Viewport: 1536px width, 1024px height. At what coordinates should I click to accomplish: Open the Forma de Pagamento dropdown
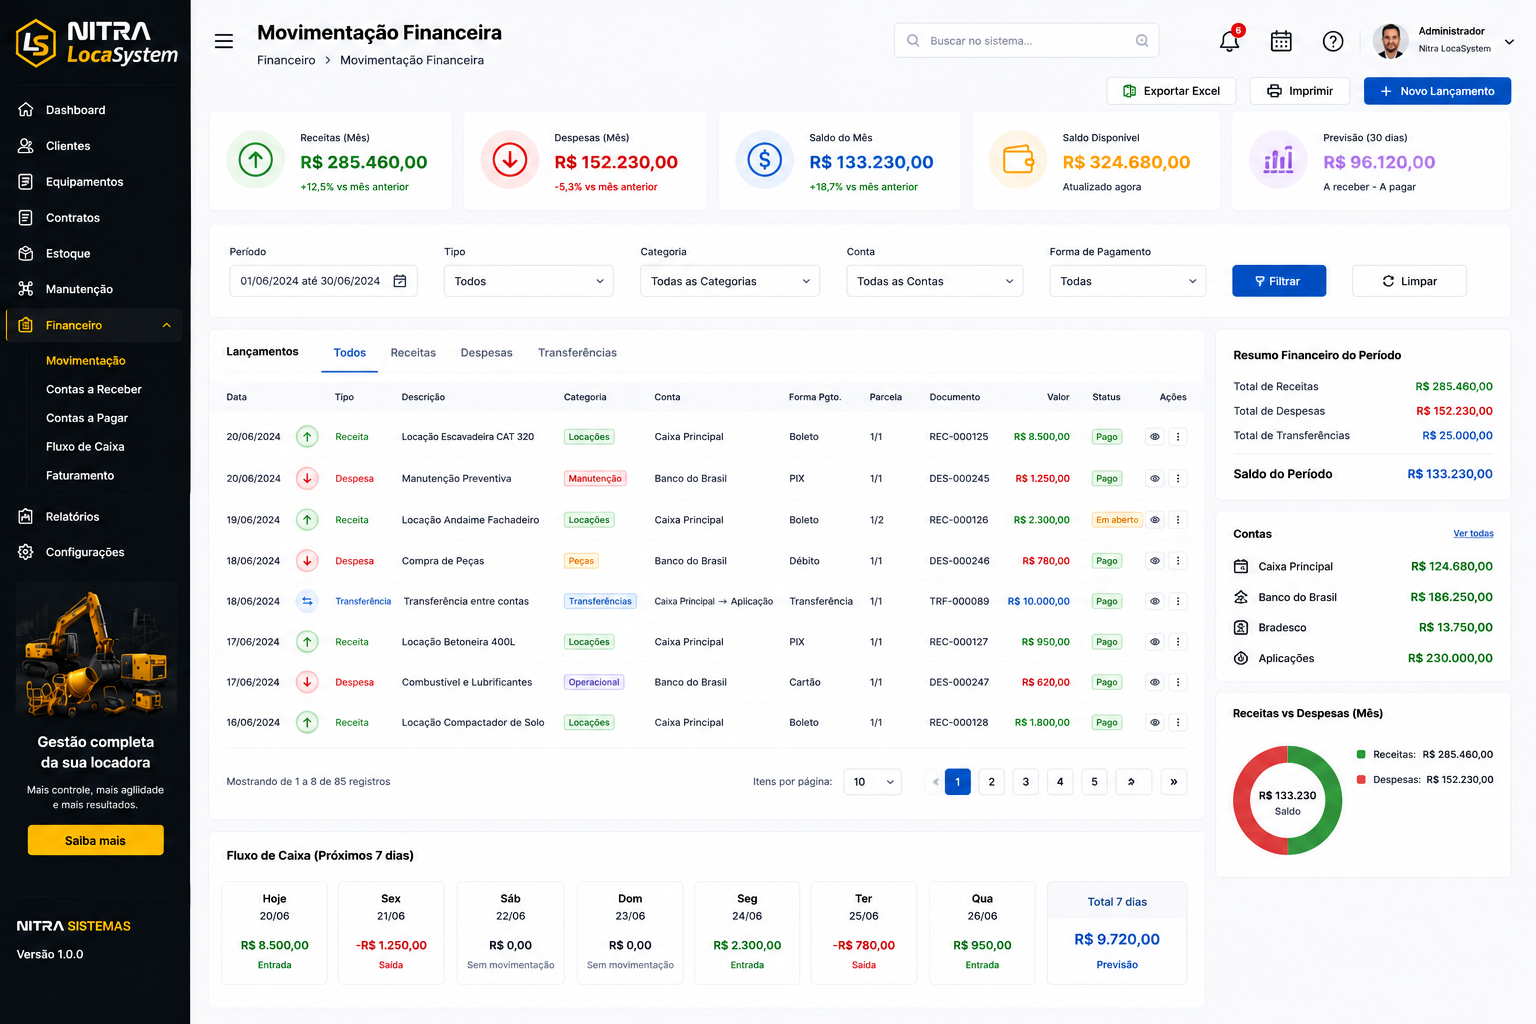(x=1128, y=281)
